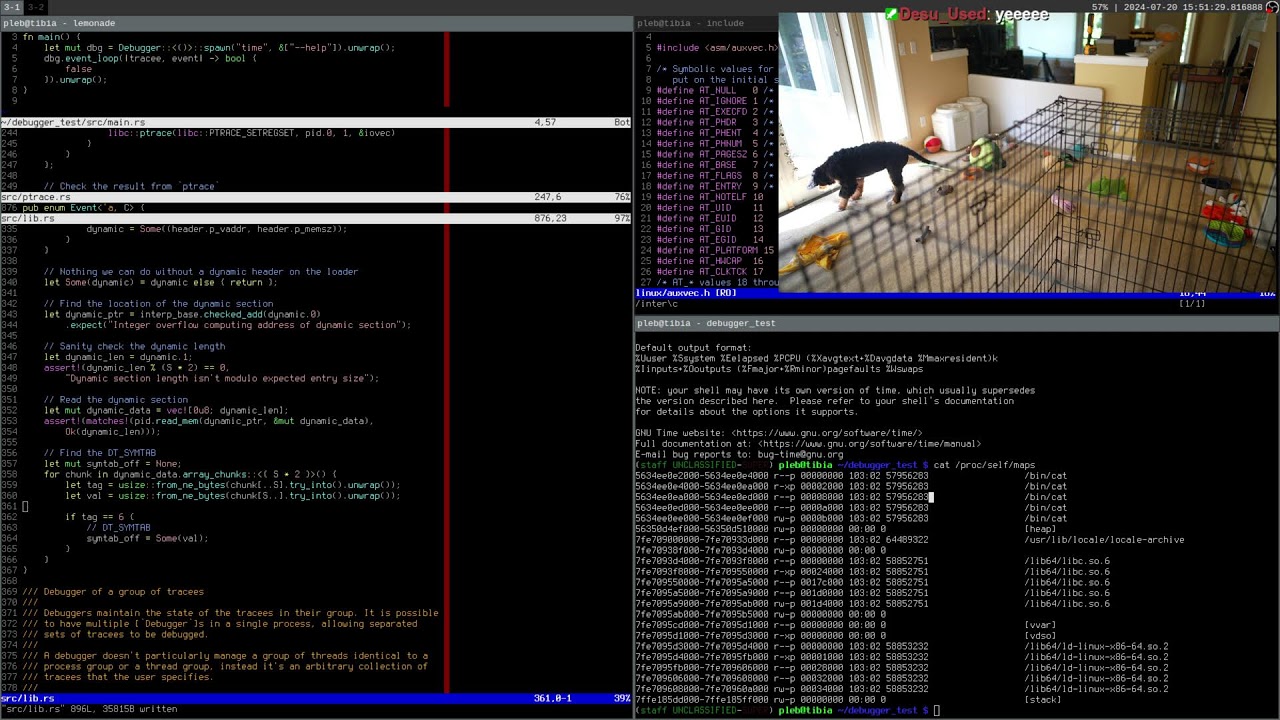This screenshot has height=720, width=1280.
Task: Click the date and time clock
Action: click(x=1192, y=7)
